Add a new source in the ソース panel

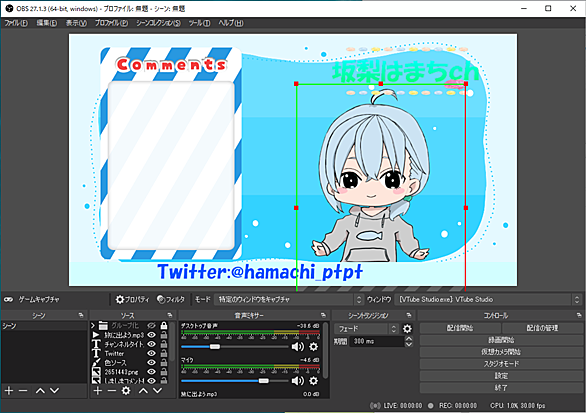98,391
